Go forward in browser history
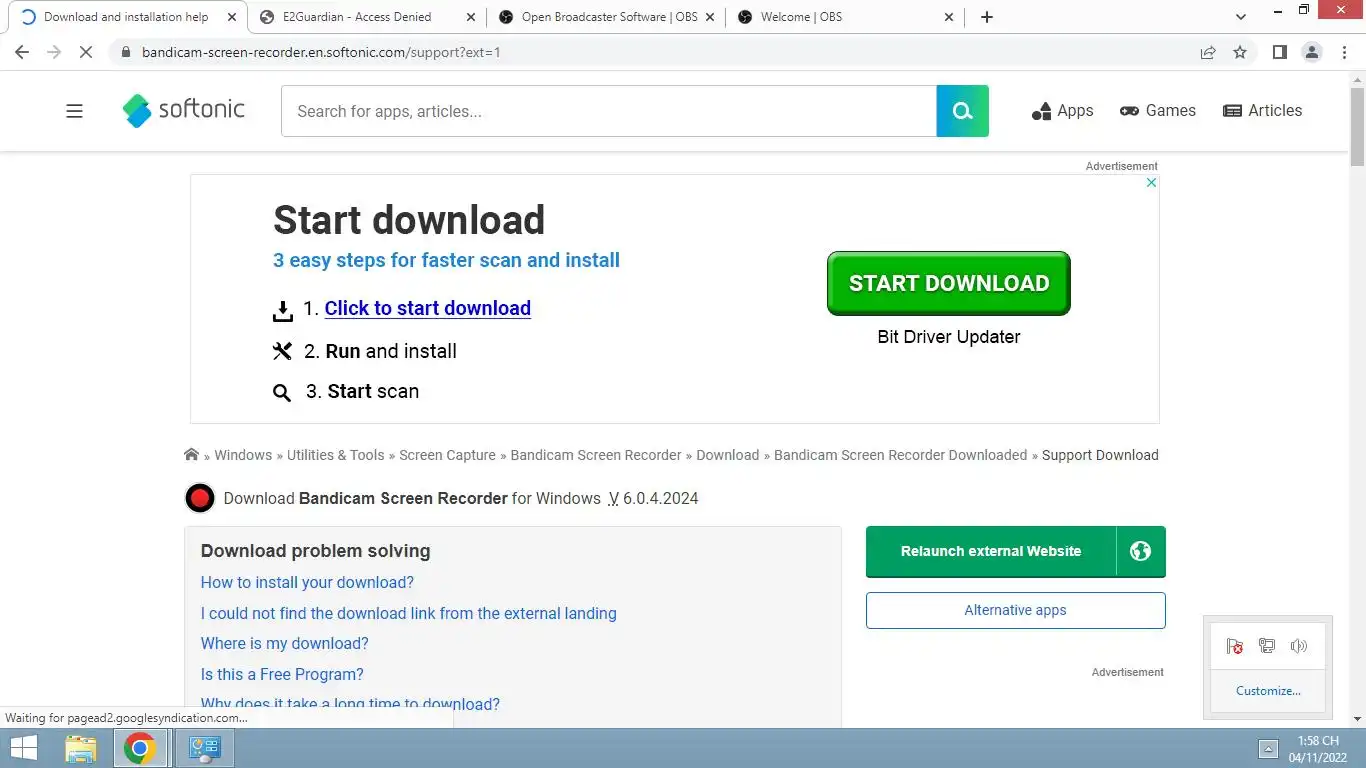1366x768 pixels. click(54, 52)
